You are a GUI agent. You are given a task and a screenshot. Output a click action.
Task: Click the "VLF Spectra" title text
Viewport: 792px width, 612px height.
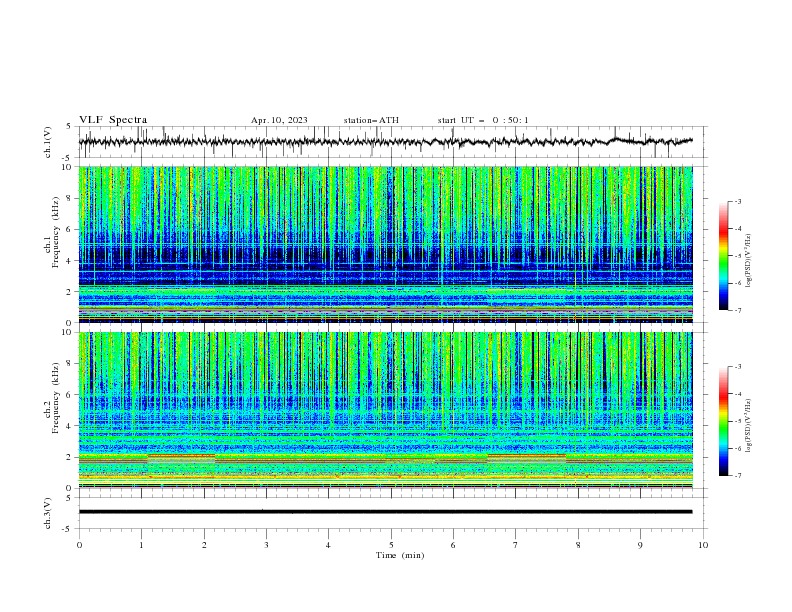click(113, 120)
